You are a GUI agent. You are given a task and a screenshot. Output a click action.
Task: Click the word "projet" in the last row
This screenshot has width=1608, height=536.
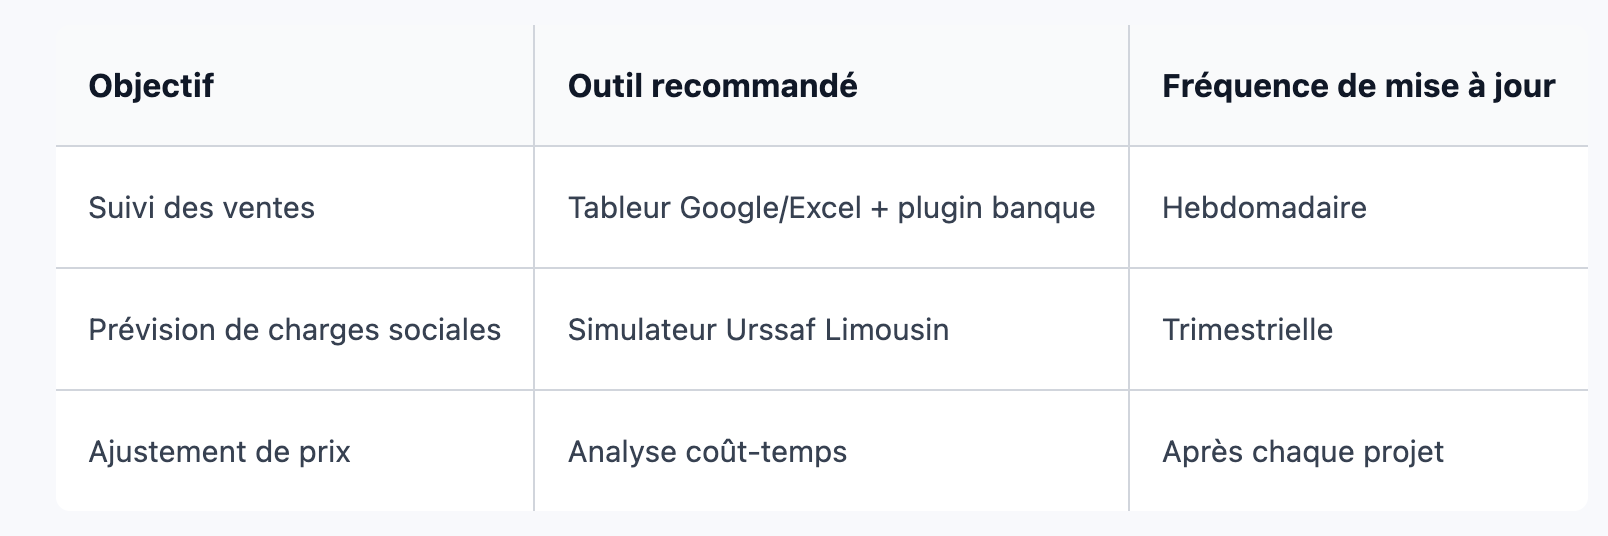[x=1404, y=453]
